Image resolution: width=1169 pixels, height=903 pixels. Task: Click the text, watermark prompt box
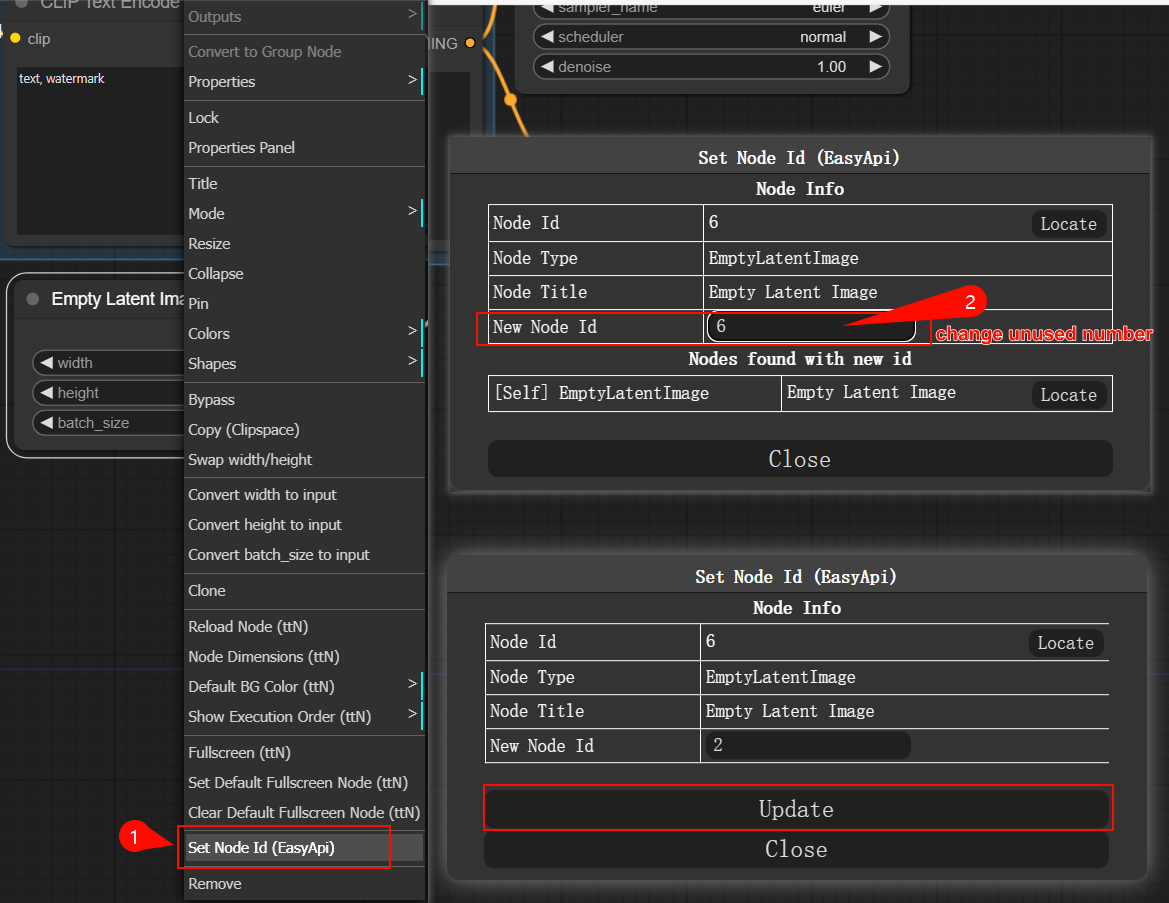tap(101, 151)
